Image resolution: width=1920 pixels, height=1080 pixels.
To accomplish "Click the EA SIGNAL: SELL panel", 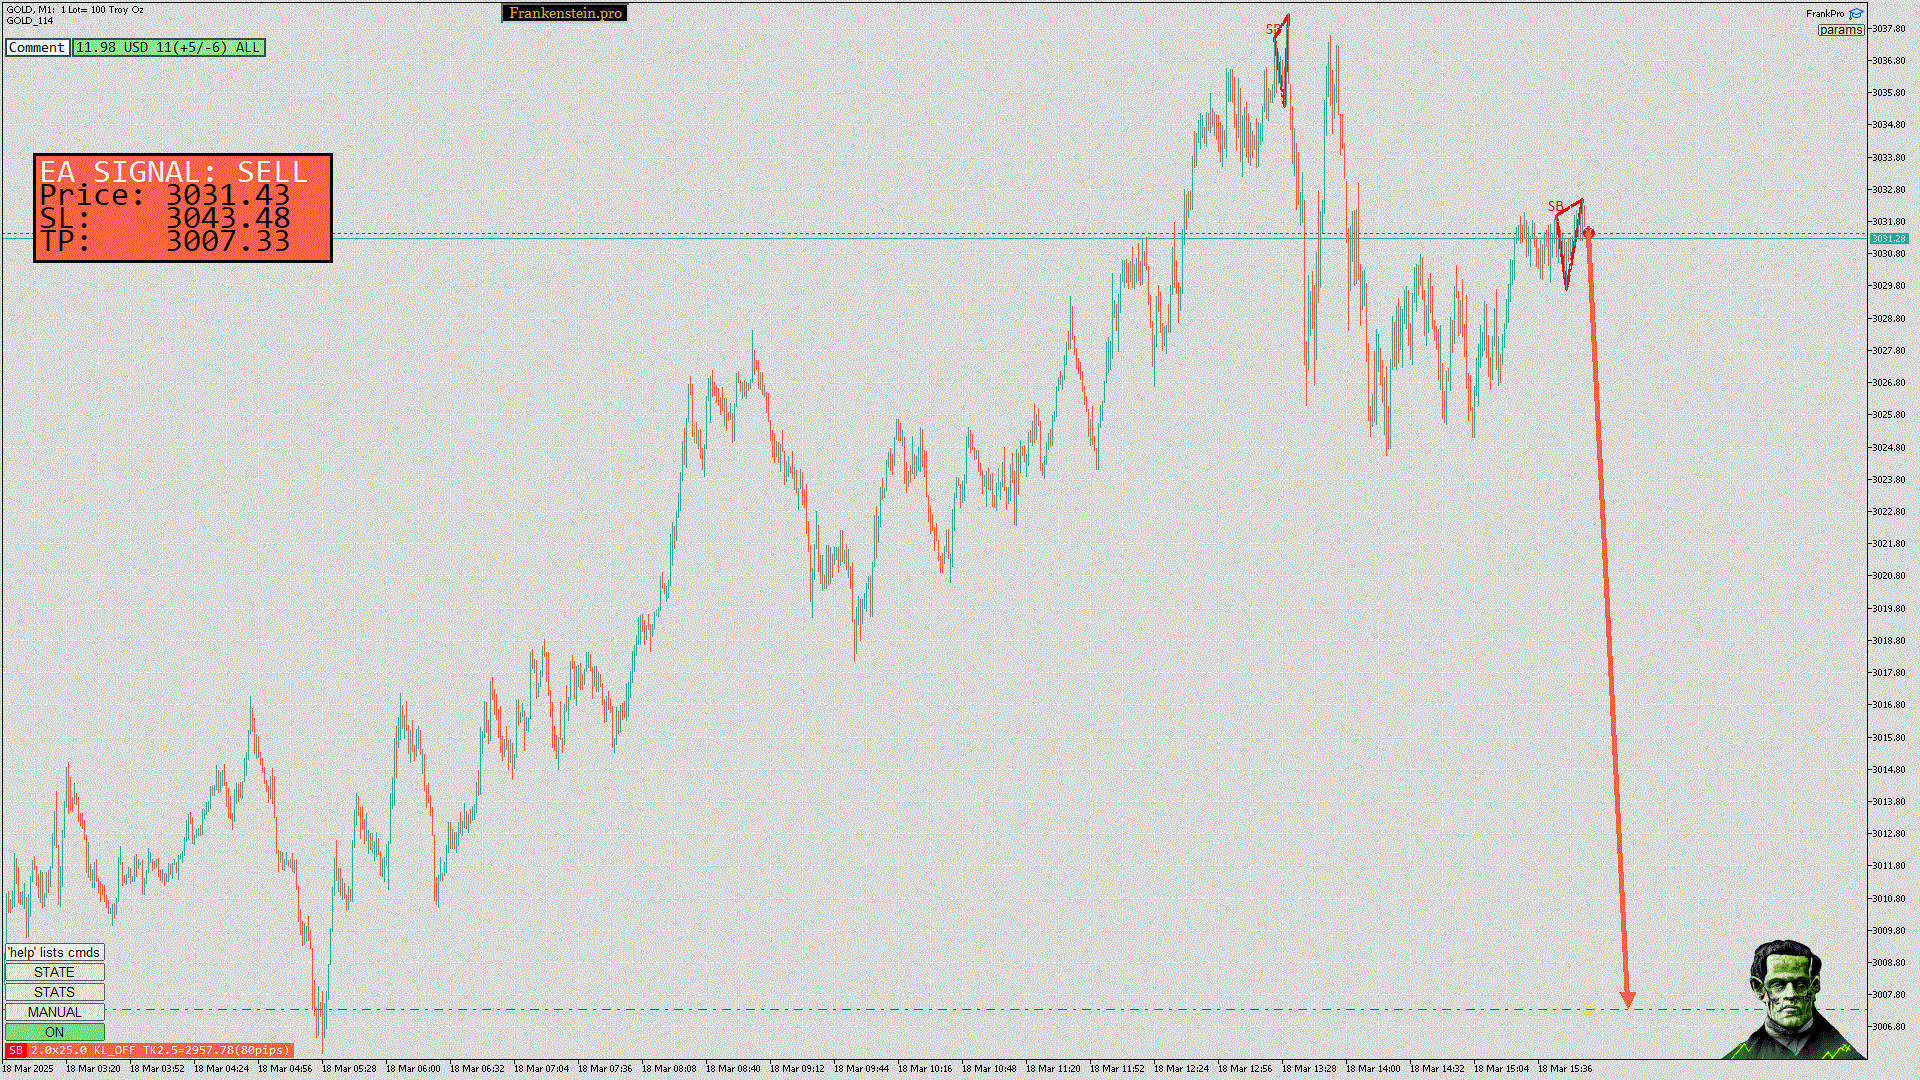I will [182, 208].
